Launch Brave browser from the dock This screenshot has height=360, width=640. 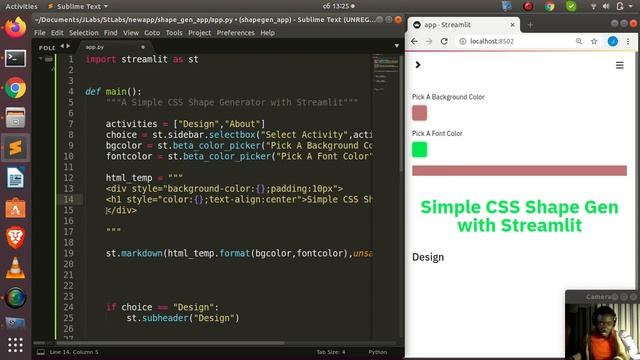coord(16,238)
